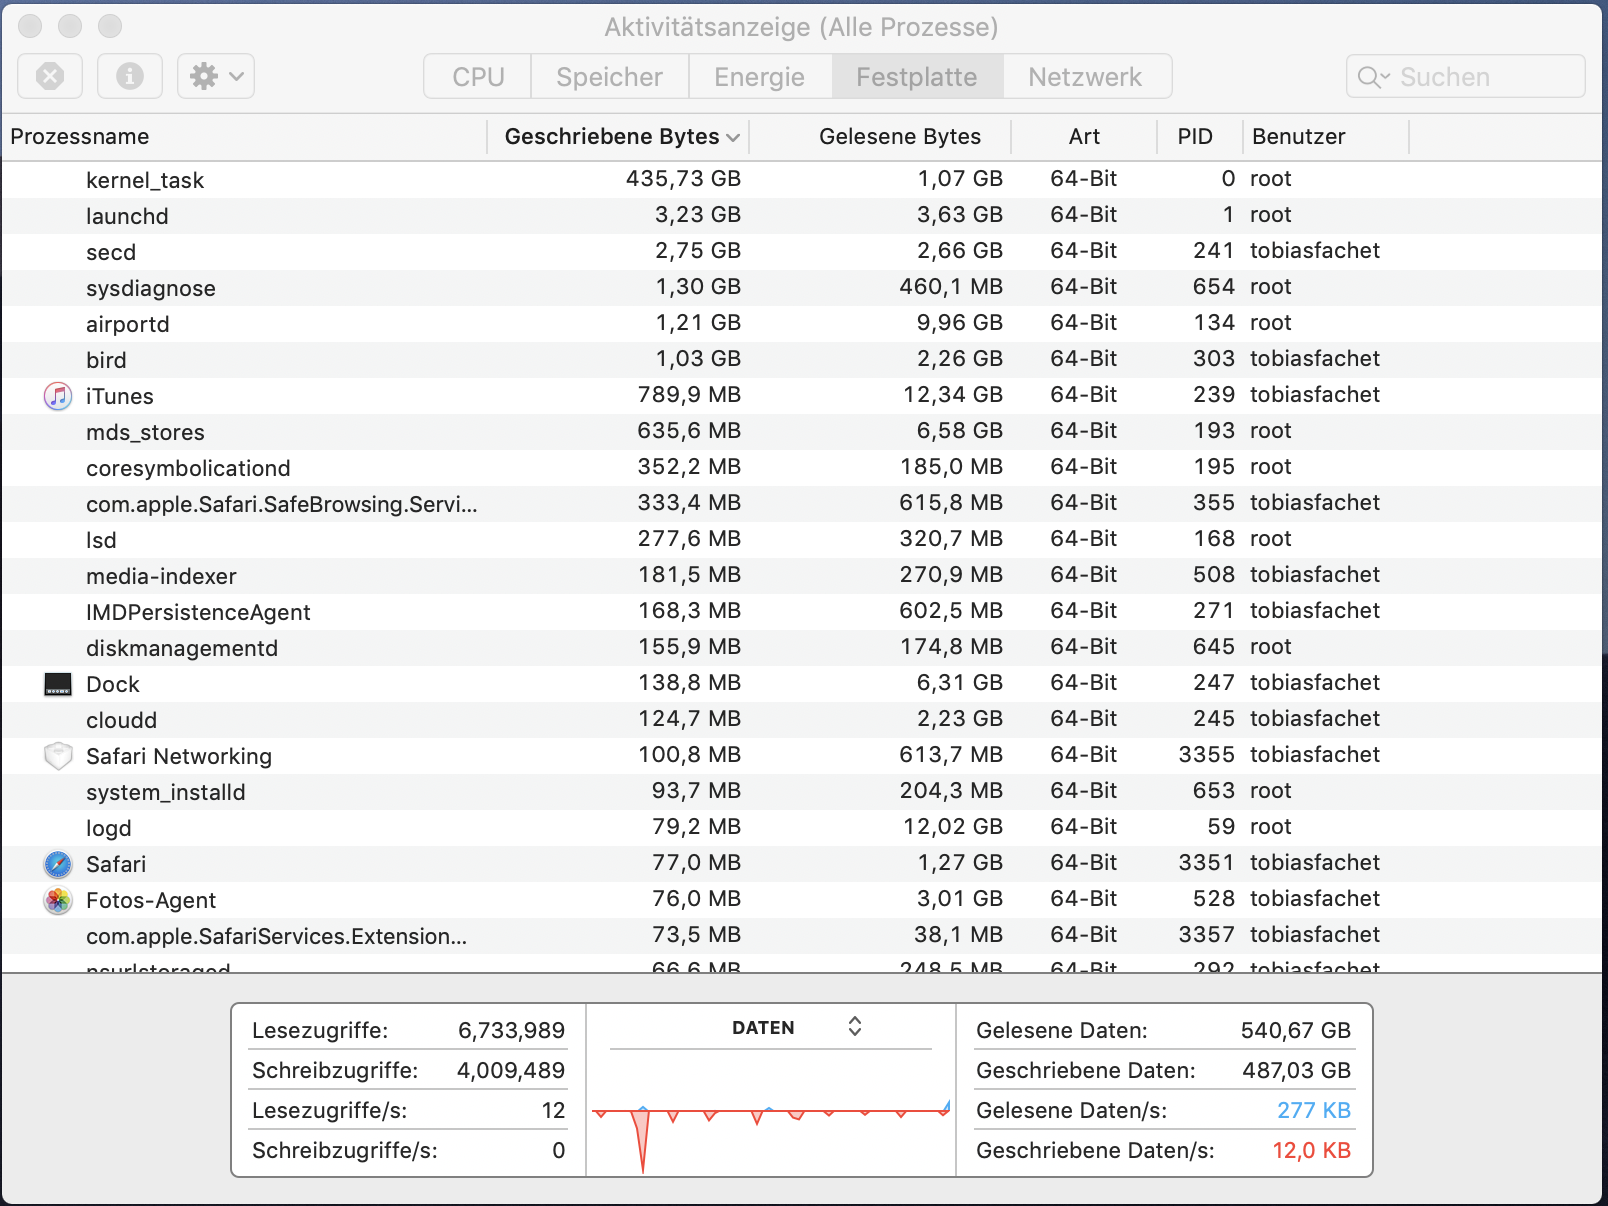Click the PID 3355 cell
This screenshot has width=1608, height=1206.
(1206, 755)
